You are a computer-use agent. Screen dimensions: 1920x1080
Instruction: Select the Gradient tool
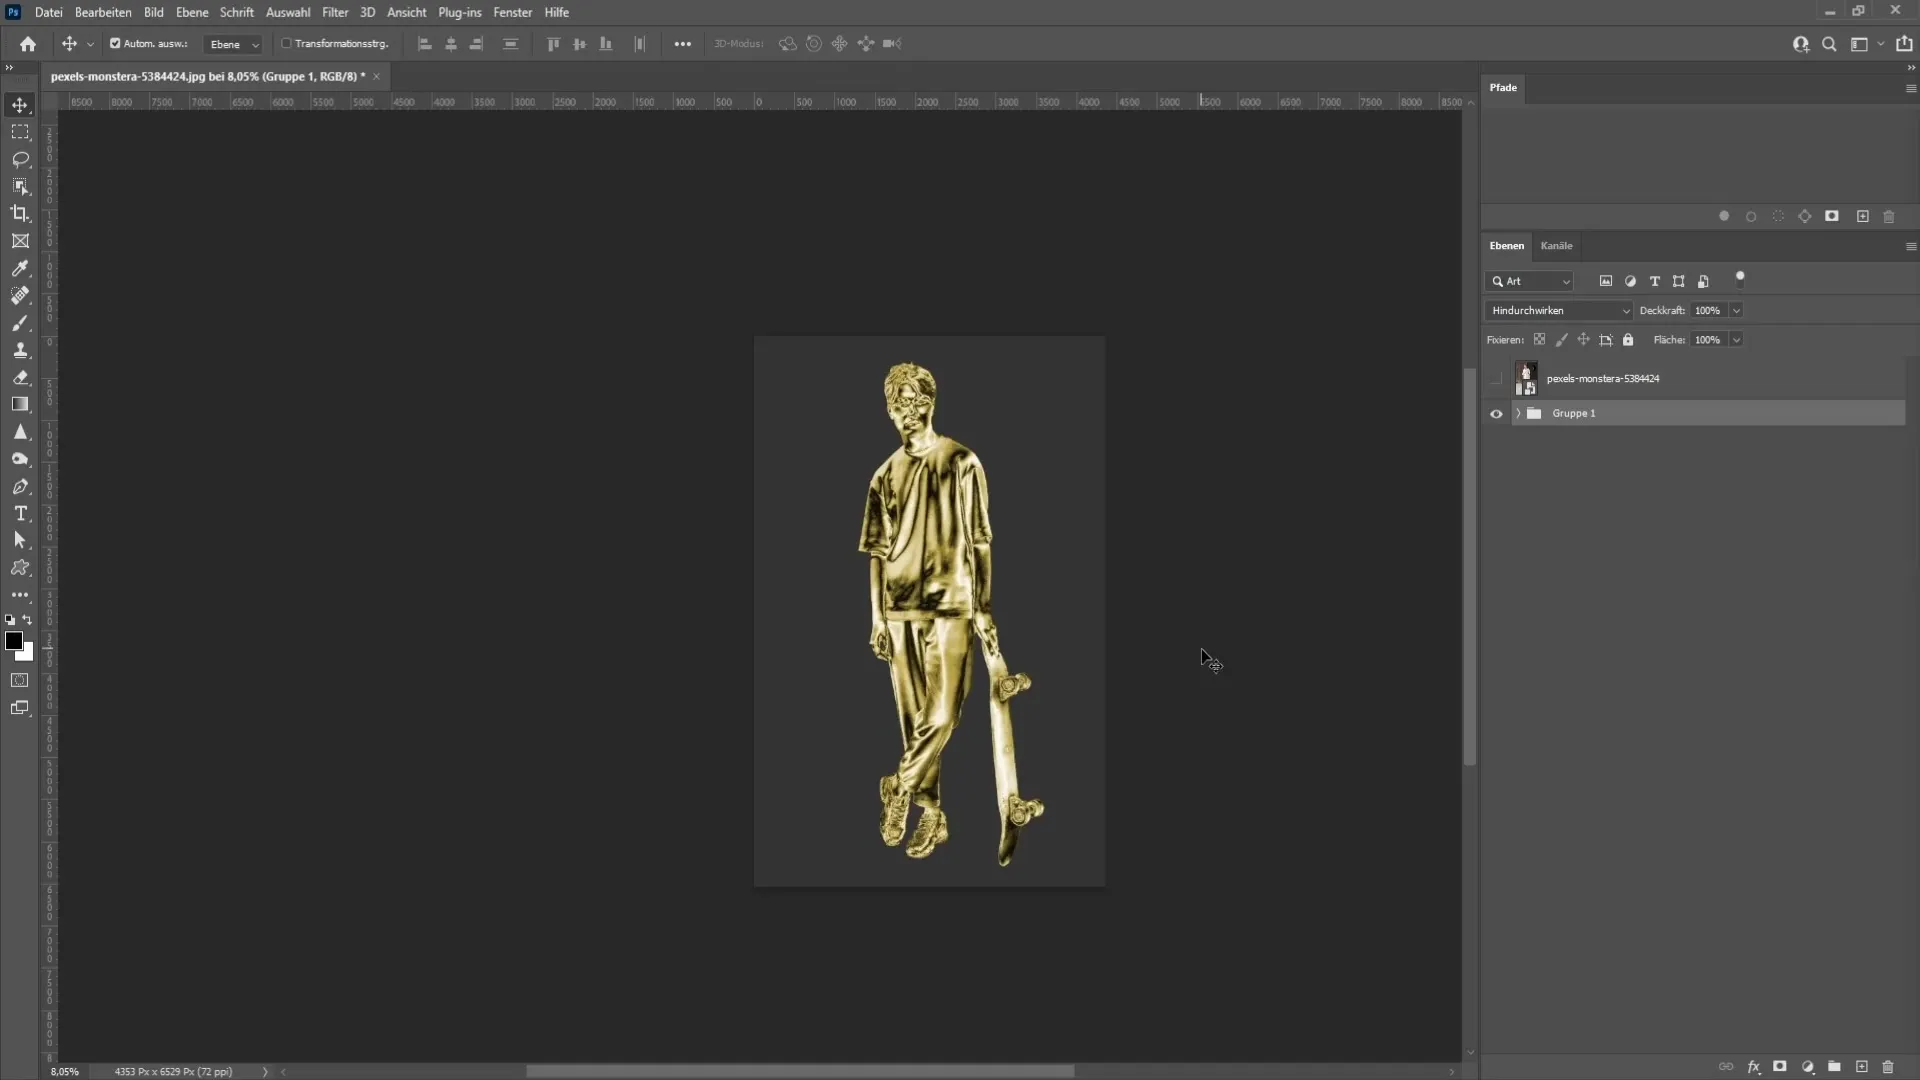coord(20,405)
